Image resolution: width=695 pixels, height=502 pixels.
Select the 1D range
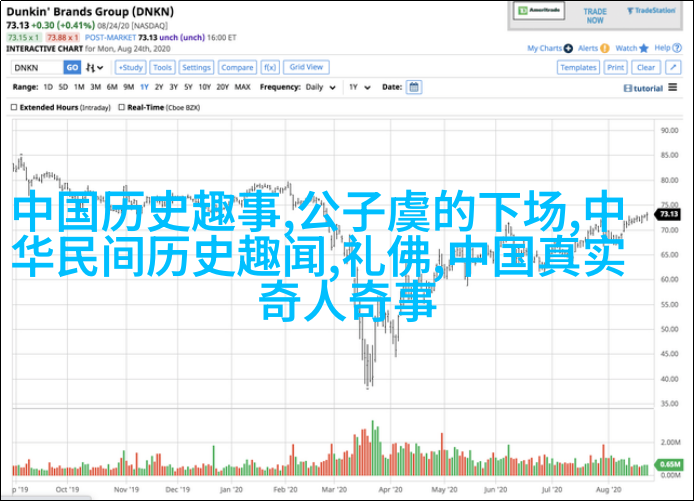(x=48, y=87)
